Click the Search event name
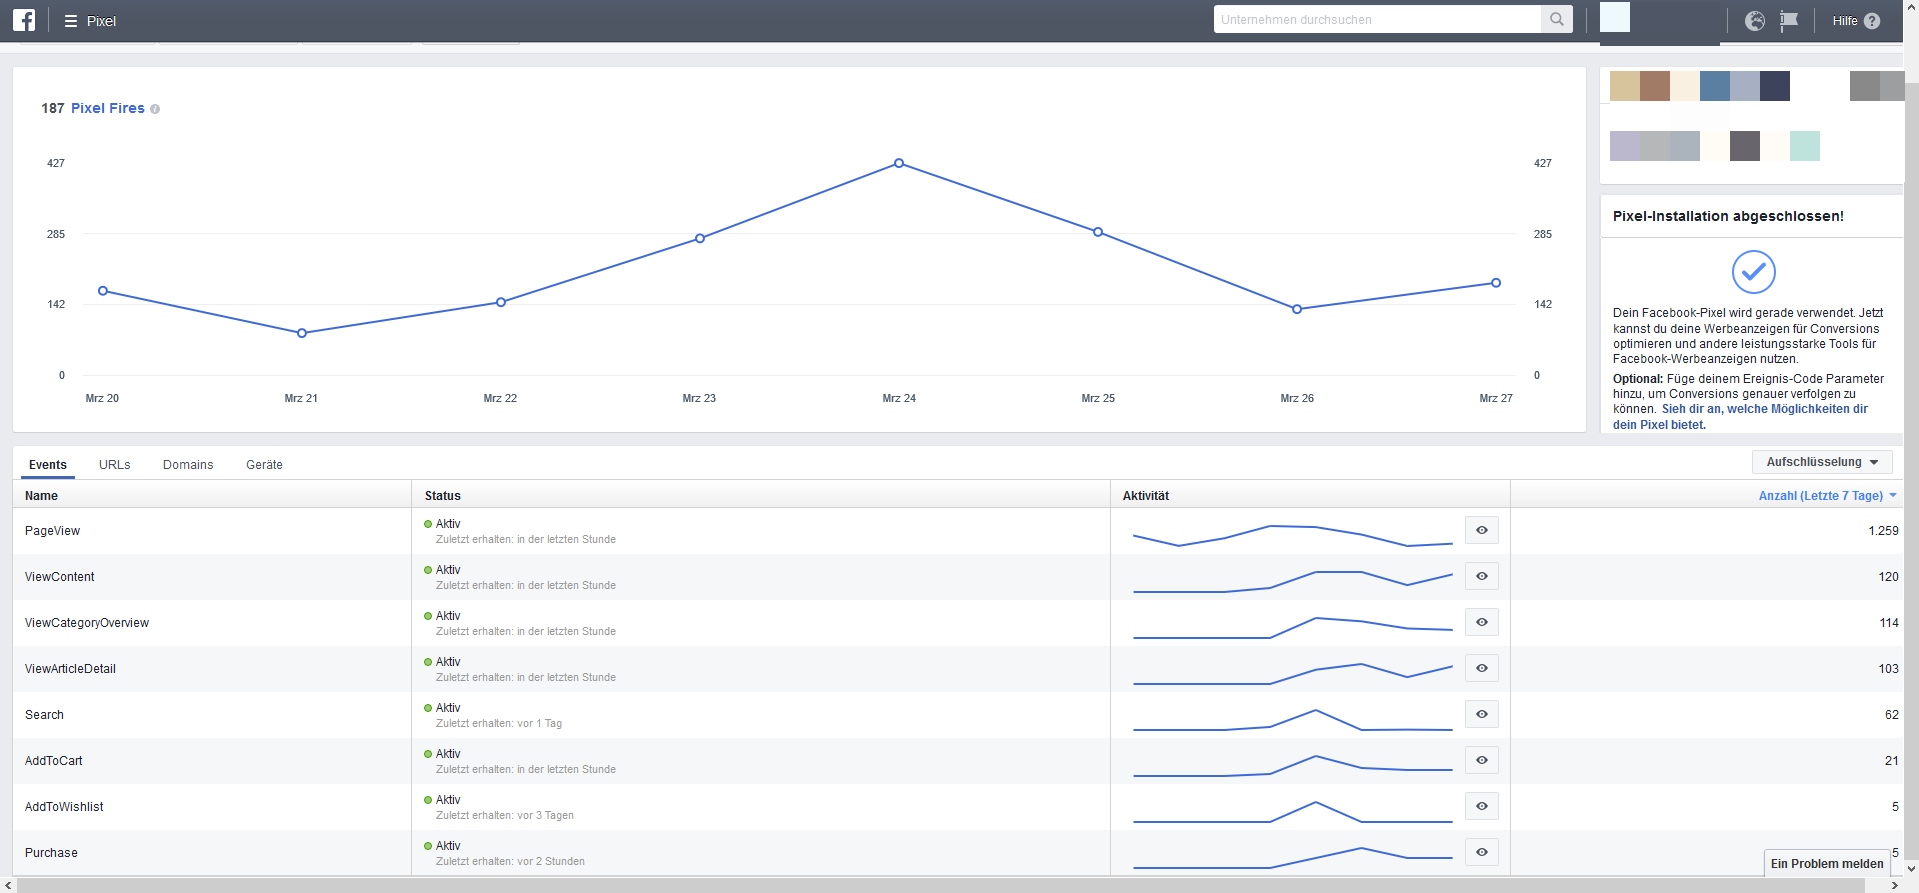Image resolution: width=1919 pixels, height=893 pixels. click(44, 715)
